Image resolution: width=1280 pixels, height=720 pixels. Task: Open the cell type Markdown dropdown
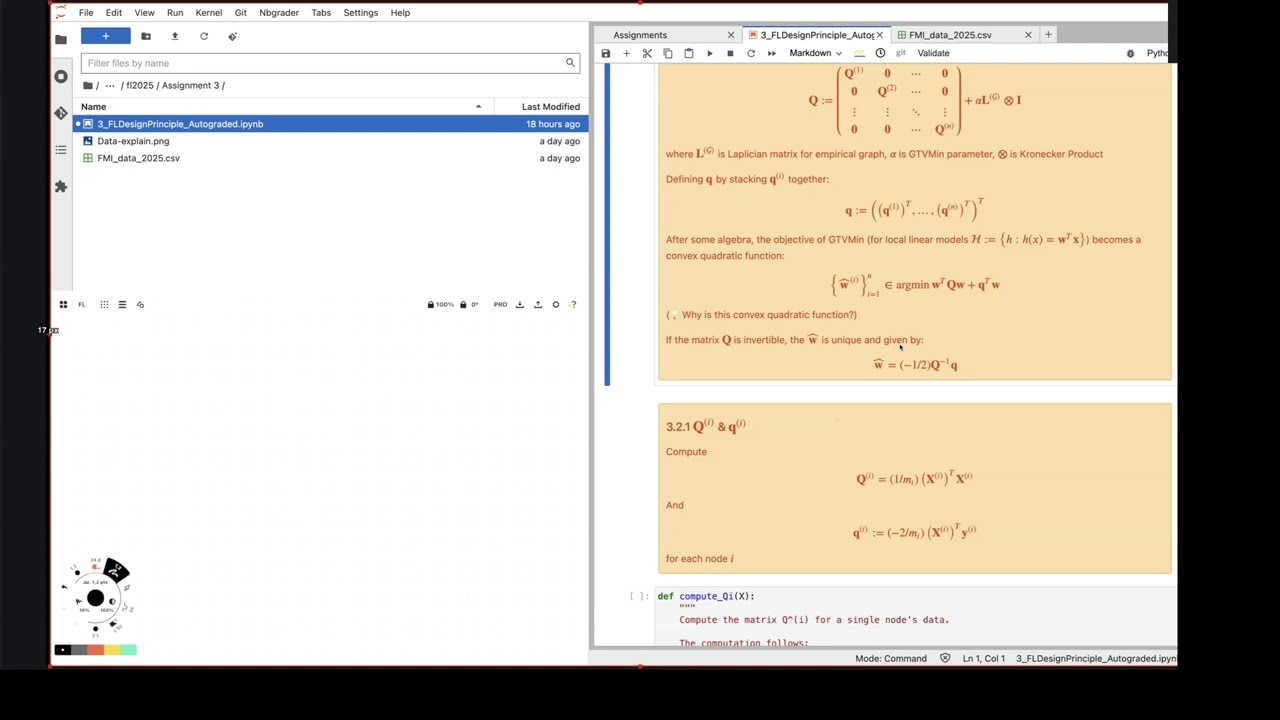tap(815, 53)
